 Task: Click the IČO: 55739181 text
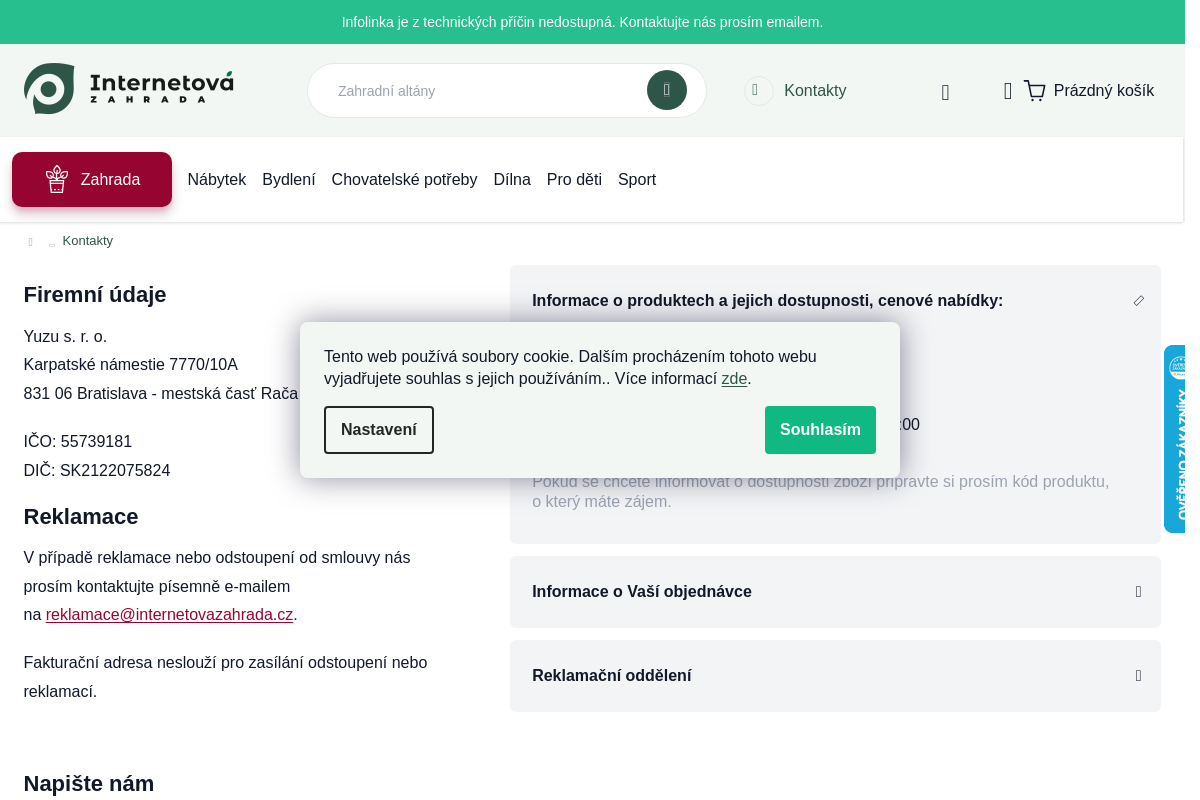pos(78,442)
